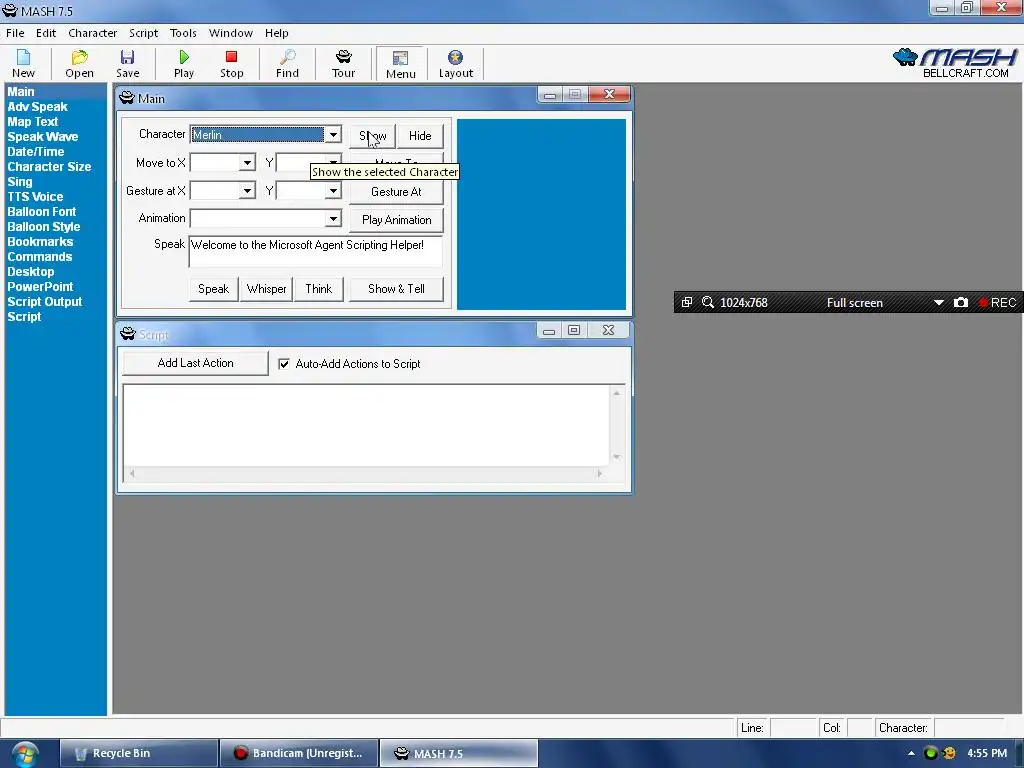Select Balloon Style in sidebar

pos(43,227)
